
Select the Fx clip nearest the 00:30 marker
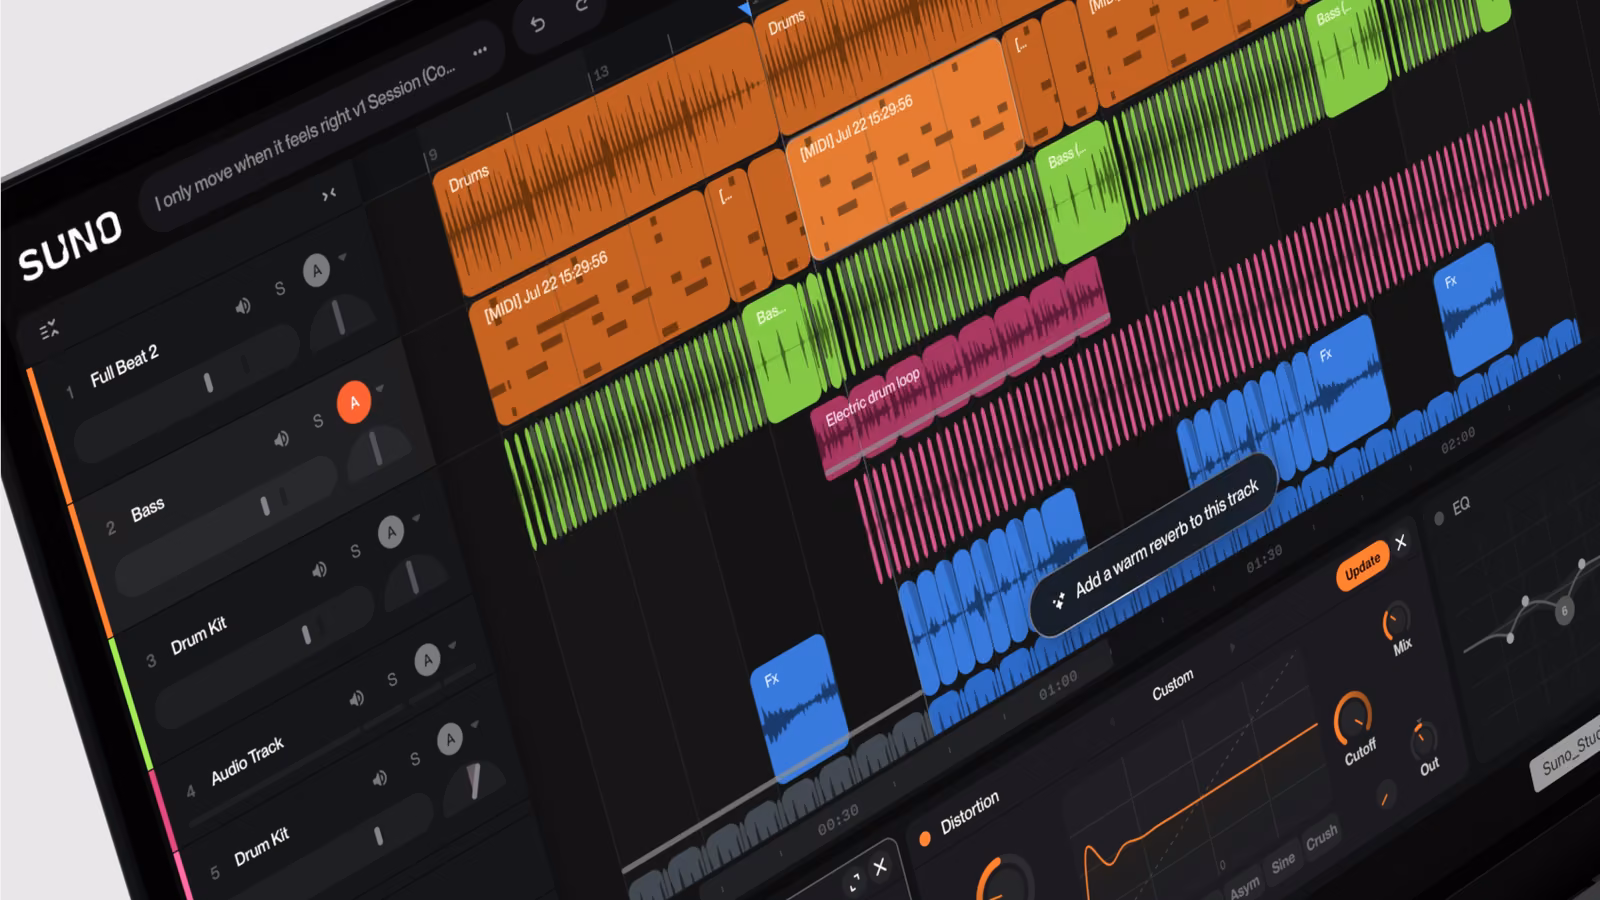(800, 707)
